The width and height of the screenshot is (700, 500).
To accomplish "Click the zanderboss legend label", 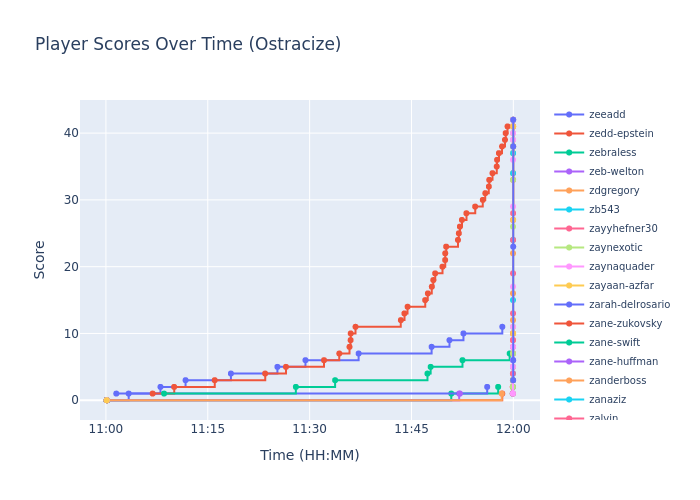I will point(617,381).
